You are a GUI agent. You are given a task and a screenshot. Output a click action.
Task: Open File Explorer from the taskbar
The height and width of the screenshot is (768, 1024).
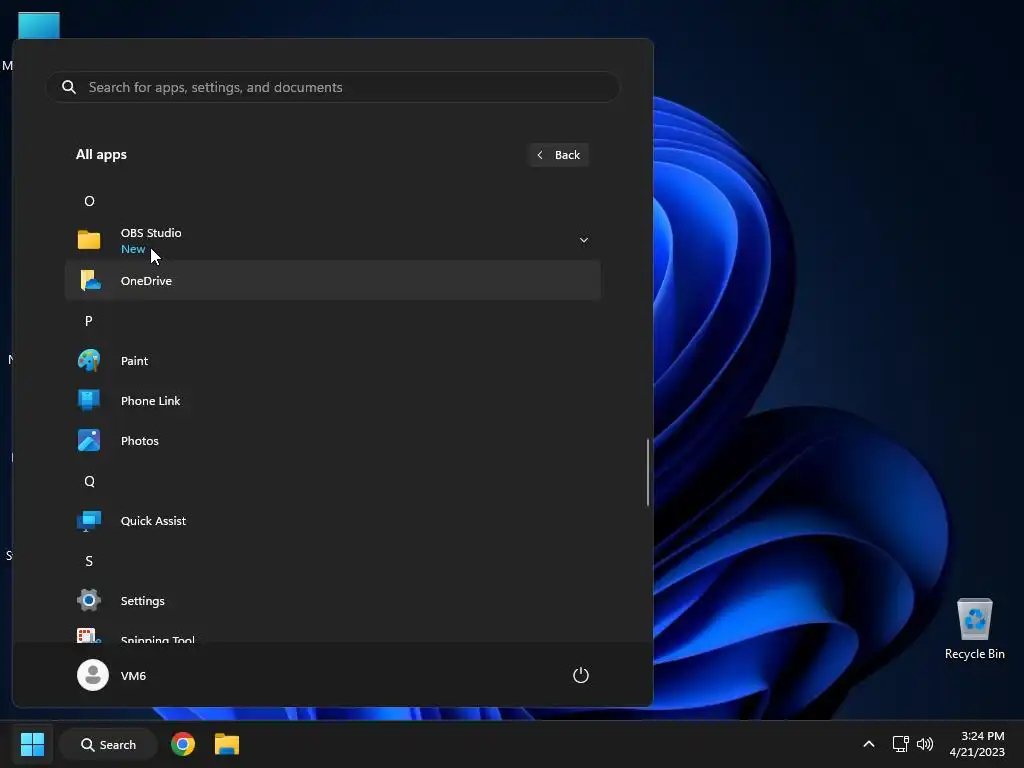227,744
